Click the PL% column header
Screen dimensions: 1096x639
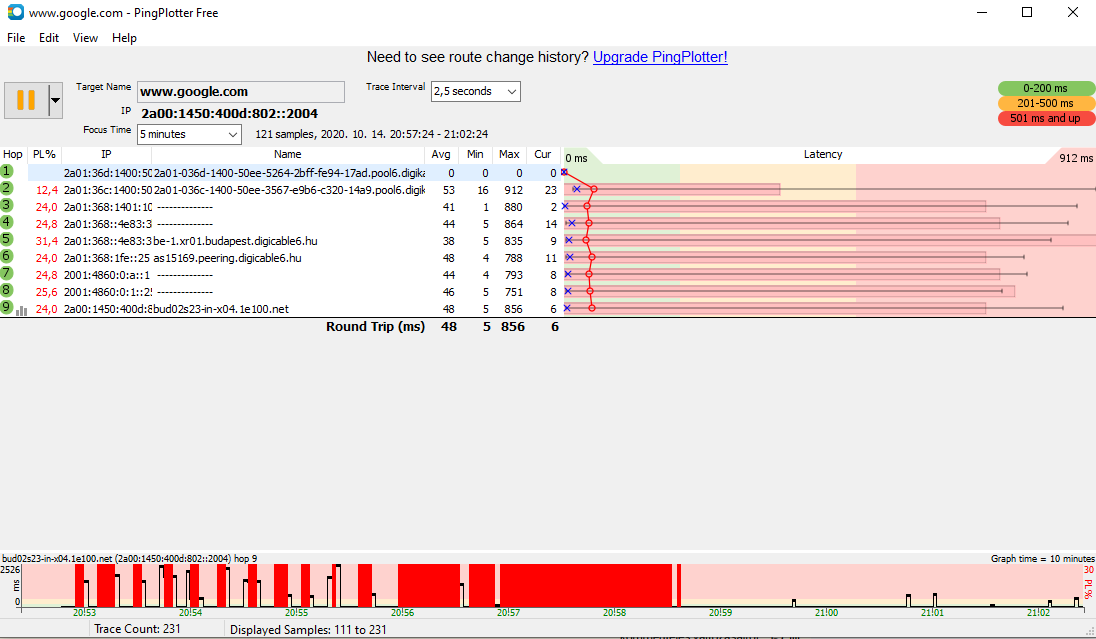click(45, 155)
